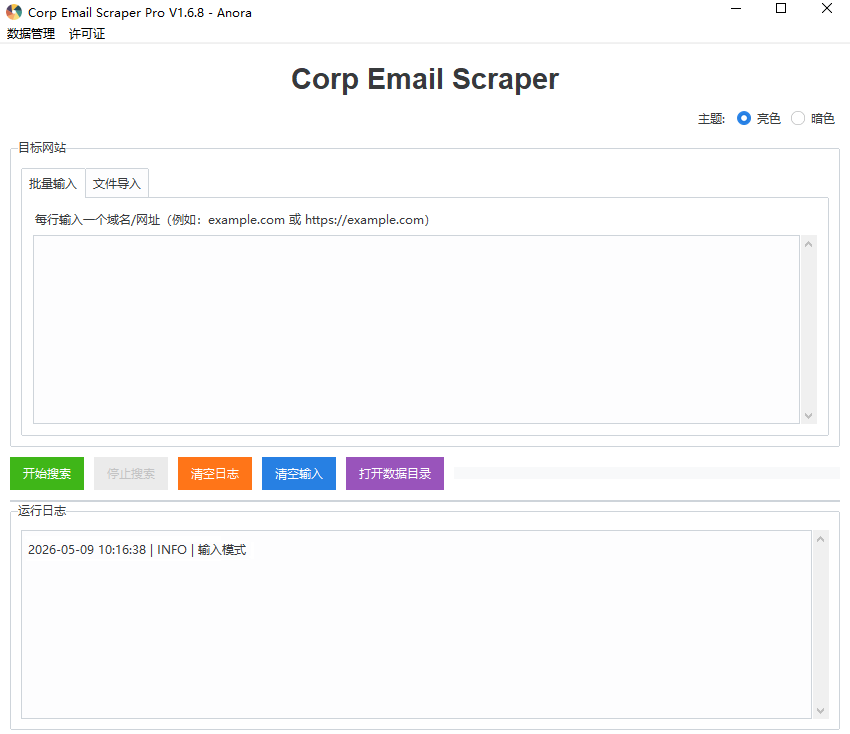Minimize the Corp Email Scraper window
This screenshot has width=850, height=734.
[x=736, y=9]
